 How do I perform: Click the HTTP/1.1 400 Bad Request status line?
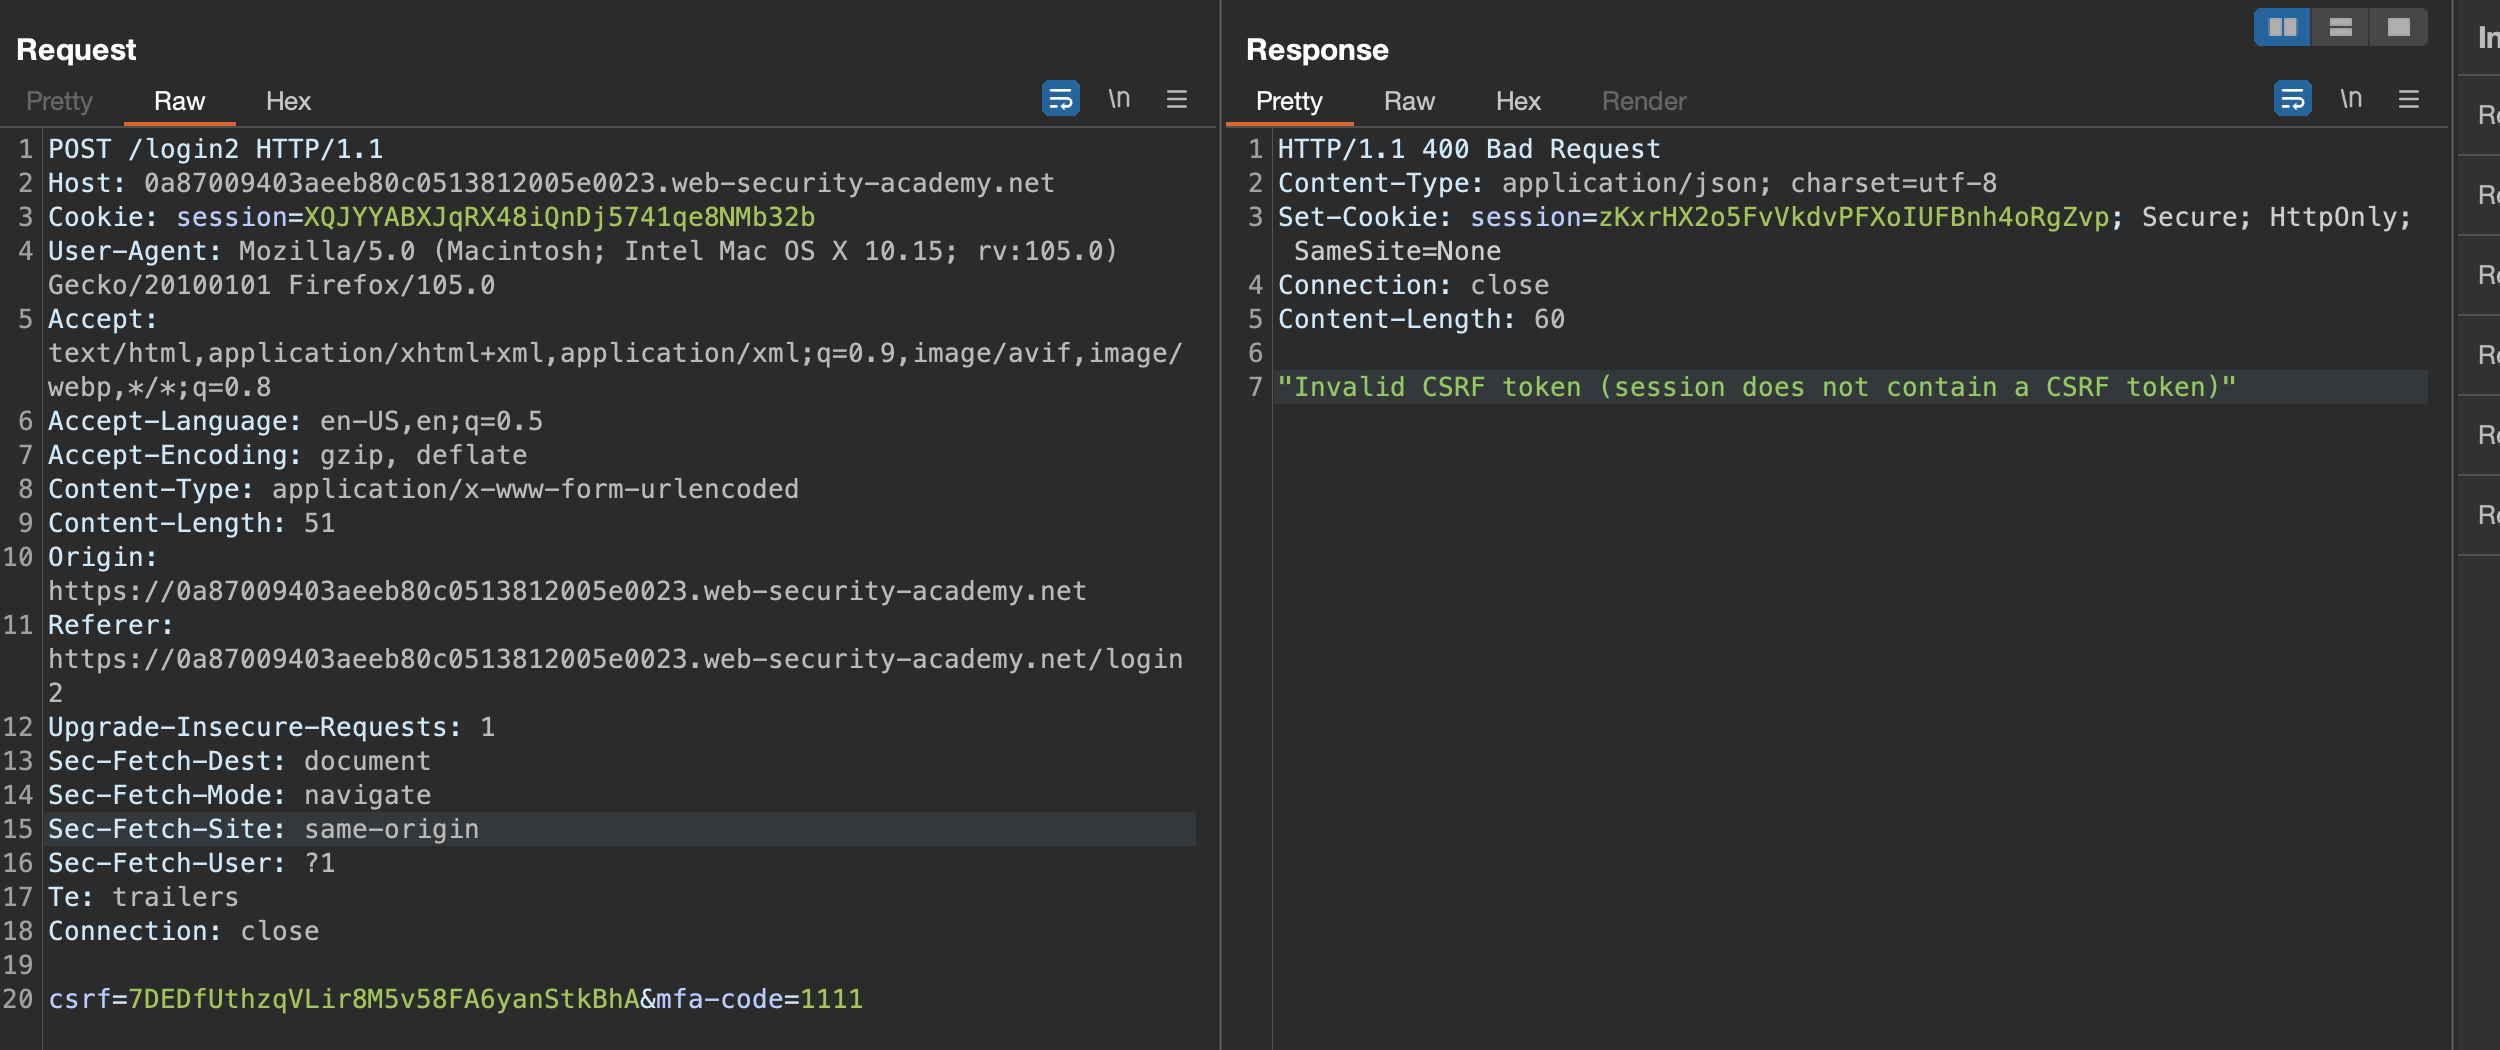pyautogui.click(x=1469, y=150)
